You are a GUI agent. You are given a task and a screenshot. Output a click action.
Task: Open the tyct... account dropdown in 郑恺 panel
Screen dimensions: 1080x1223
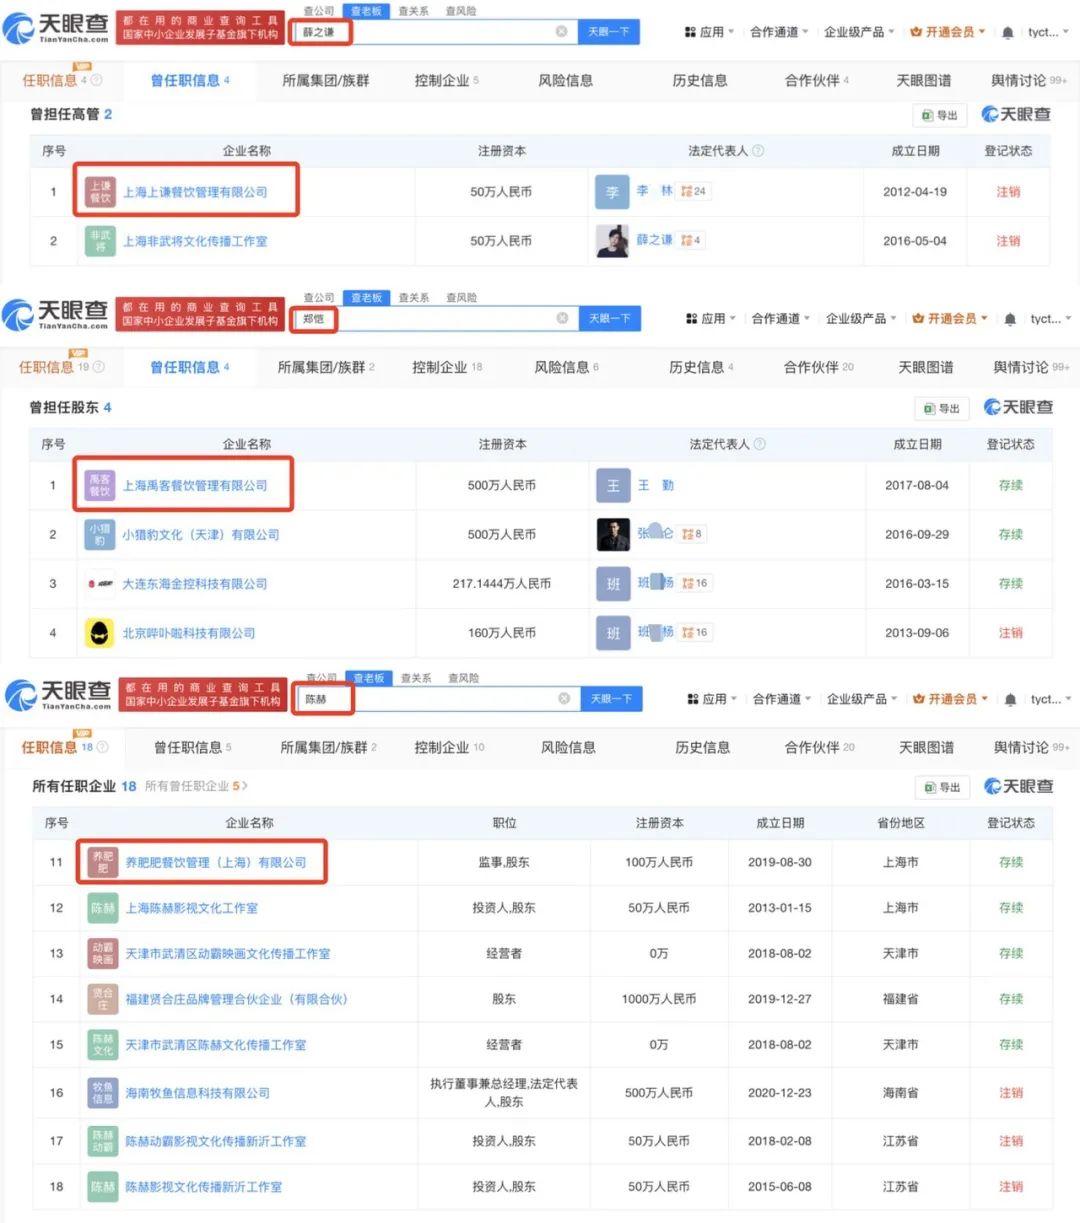pos(1050,319)
